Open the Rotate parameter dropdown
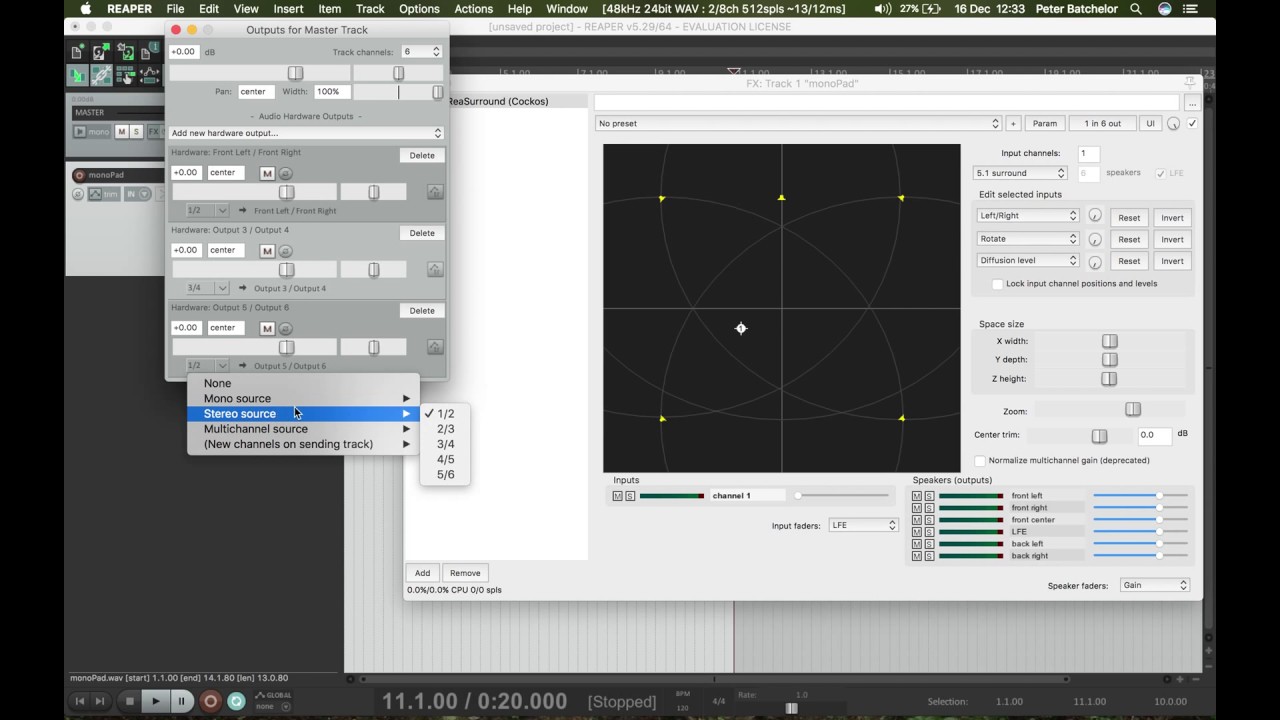1280x720 pixels. [x=1027, y=239]
